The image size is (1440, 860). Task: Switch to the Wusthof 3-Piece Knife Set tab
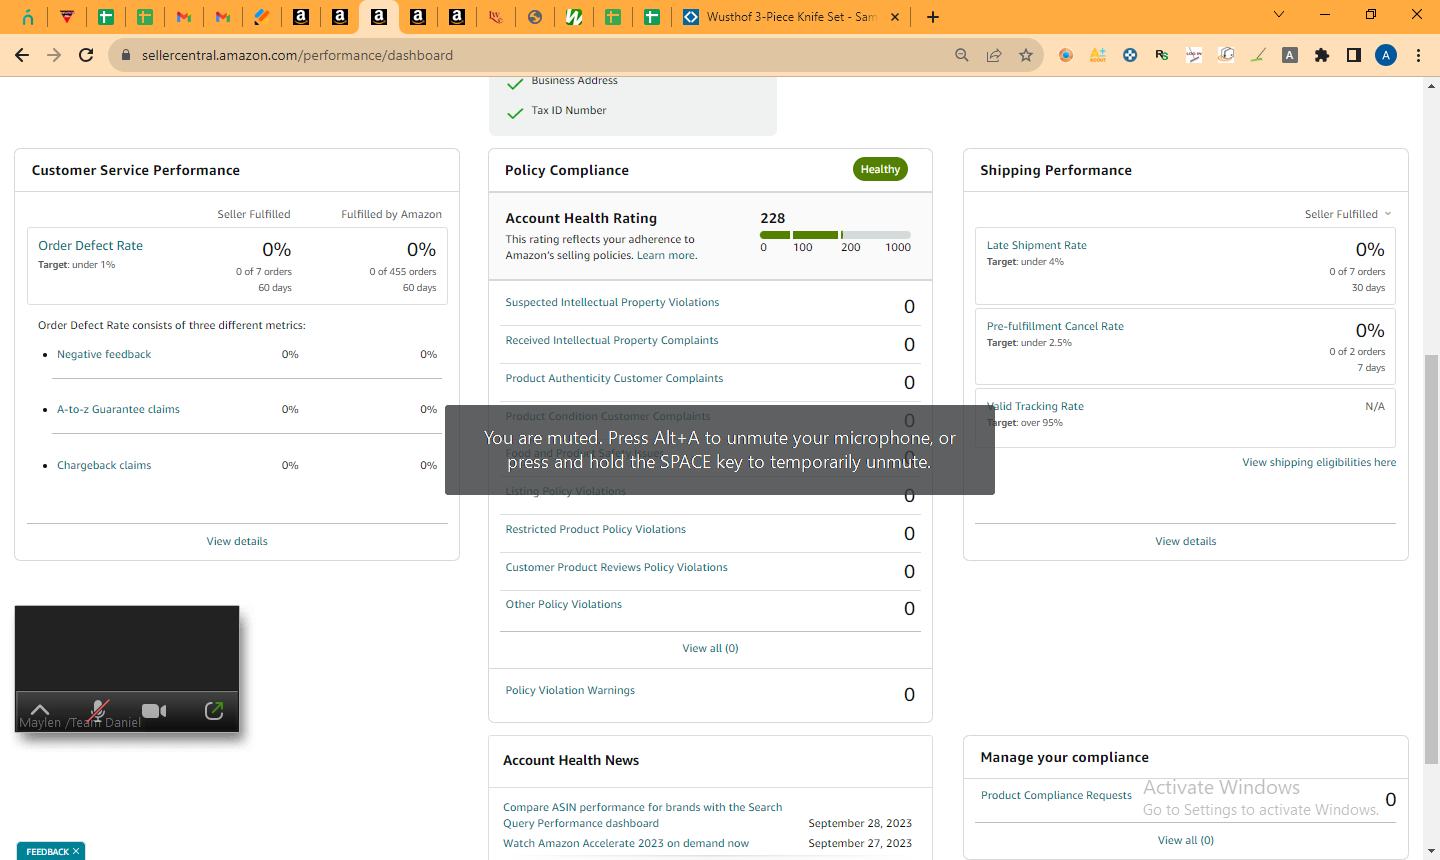click(x=791, y=17)
